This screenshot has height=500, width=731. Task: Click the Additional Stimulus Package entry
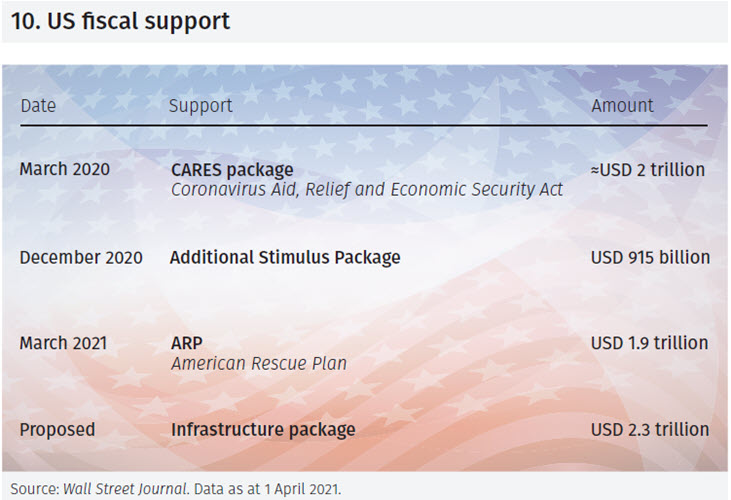tap(285, 257)
